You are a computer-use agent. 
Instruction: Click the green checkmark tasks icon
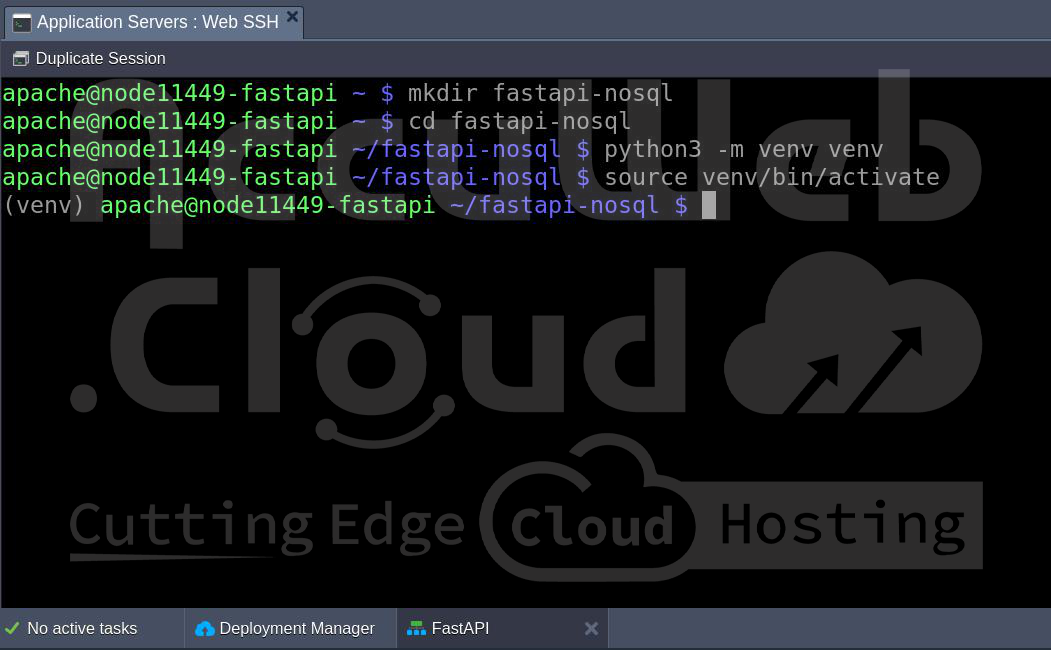pyautogui.click(x=13, y=629)
